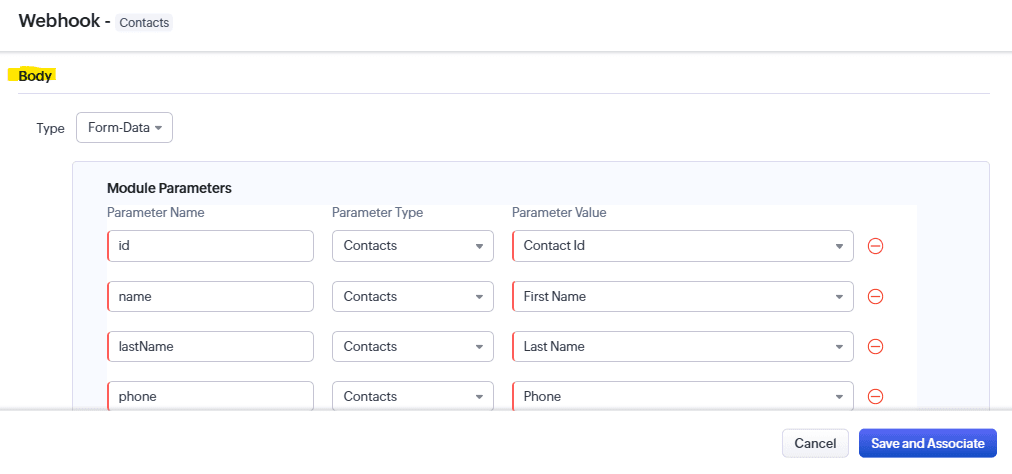This screenshot has height=474, width=1012.
Task: Focus the id parameter name field
Action: pos(211,246)
